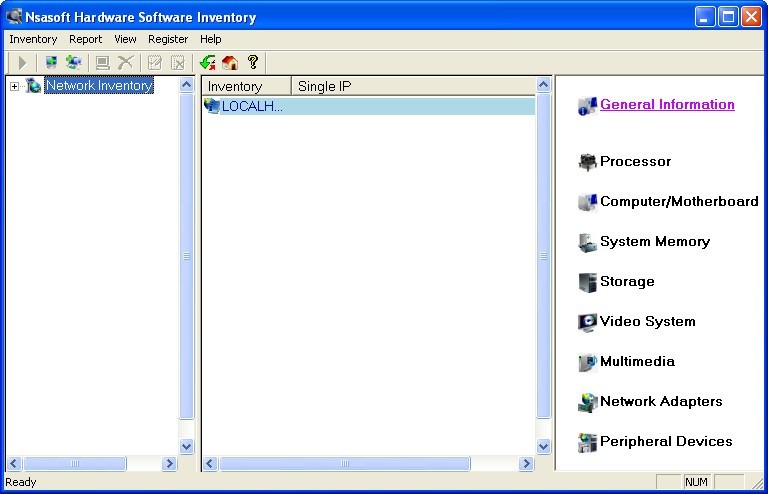768x494 pixels.
Task: Click the list pane scroll down arrow
Action: tap(543, 446)
